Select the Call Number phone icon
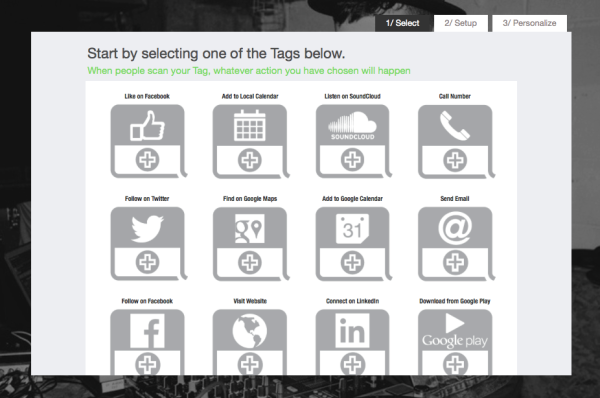The width and height of the screenshot is (600, 398). [455, 126]
